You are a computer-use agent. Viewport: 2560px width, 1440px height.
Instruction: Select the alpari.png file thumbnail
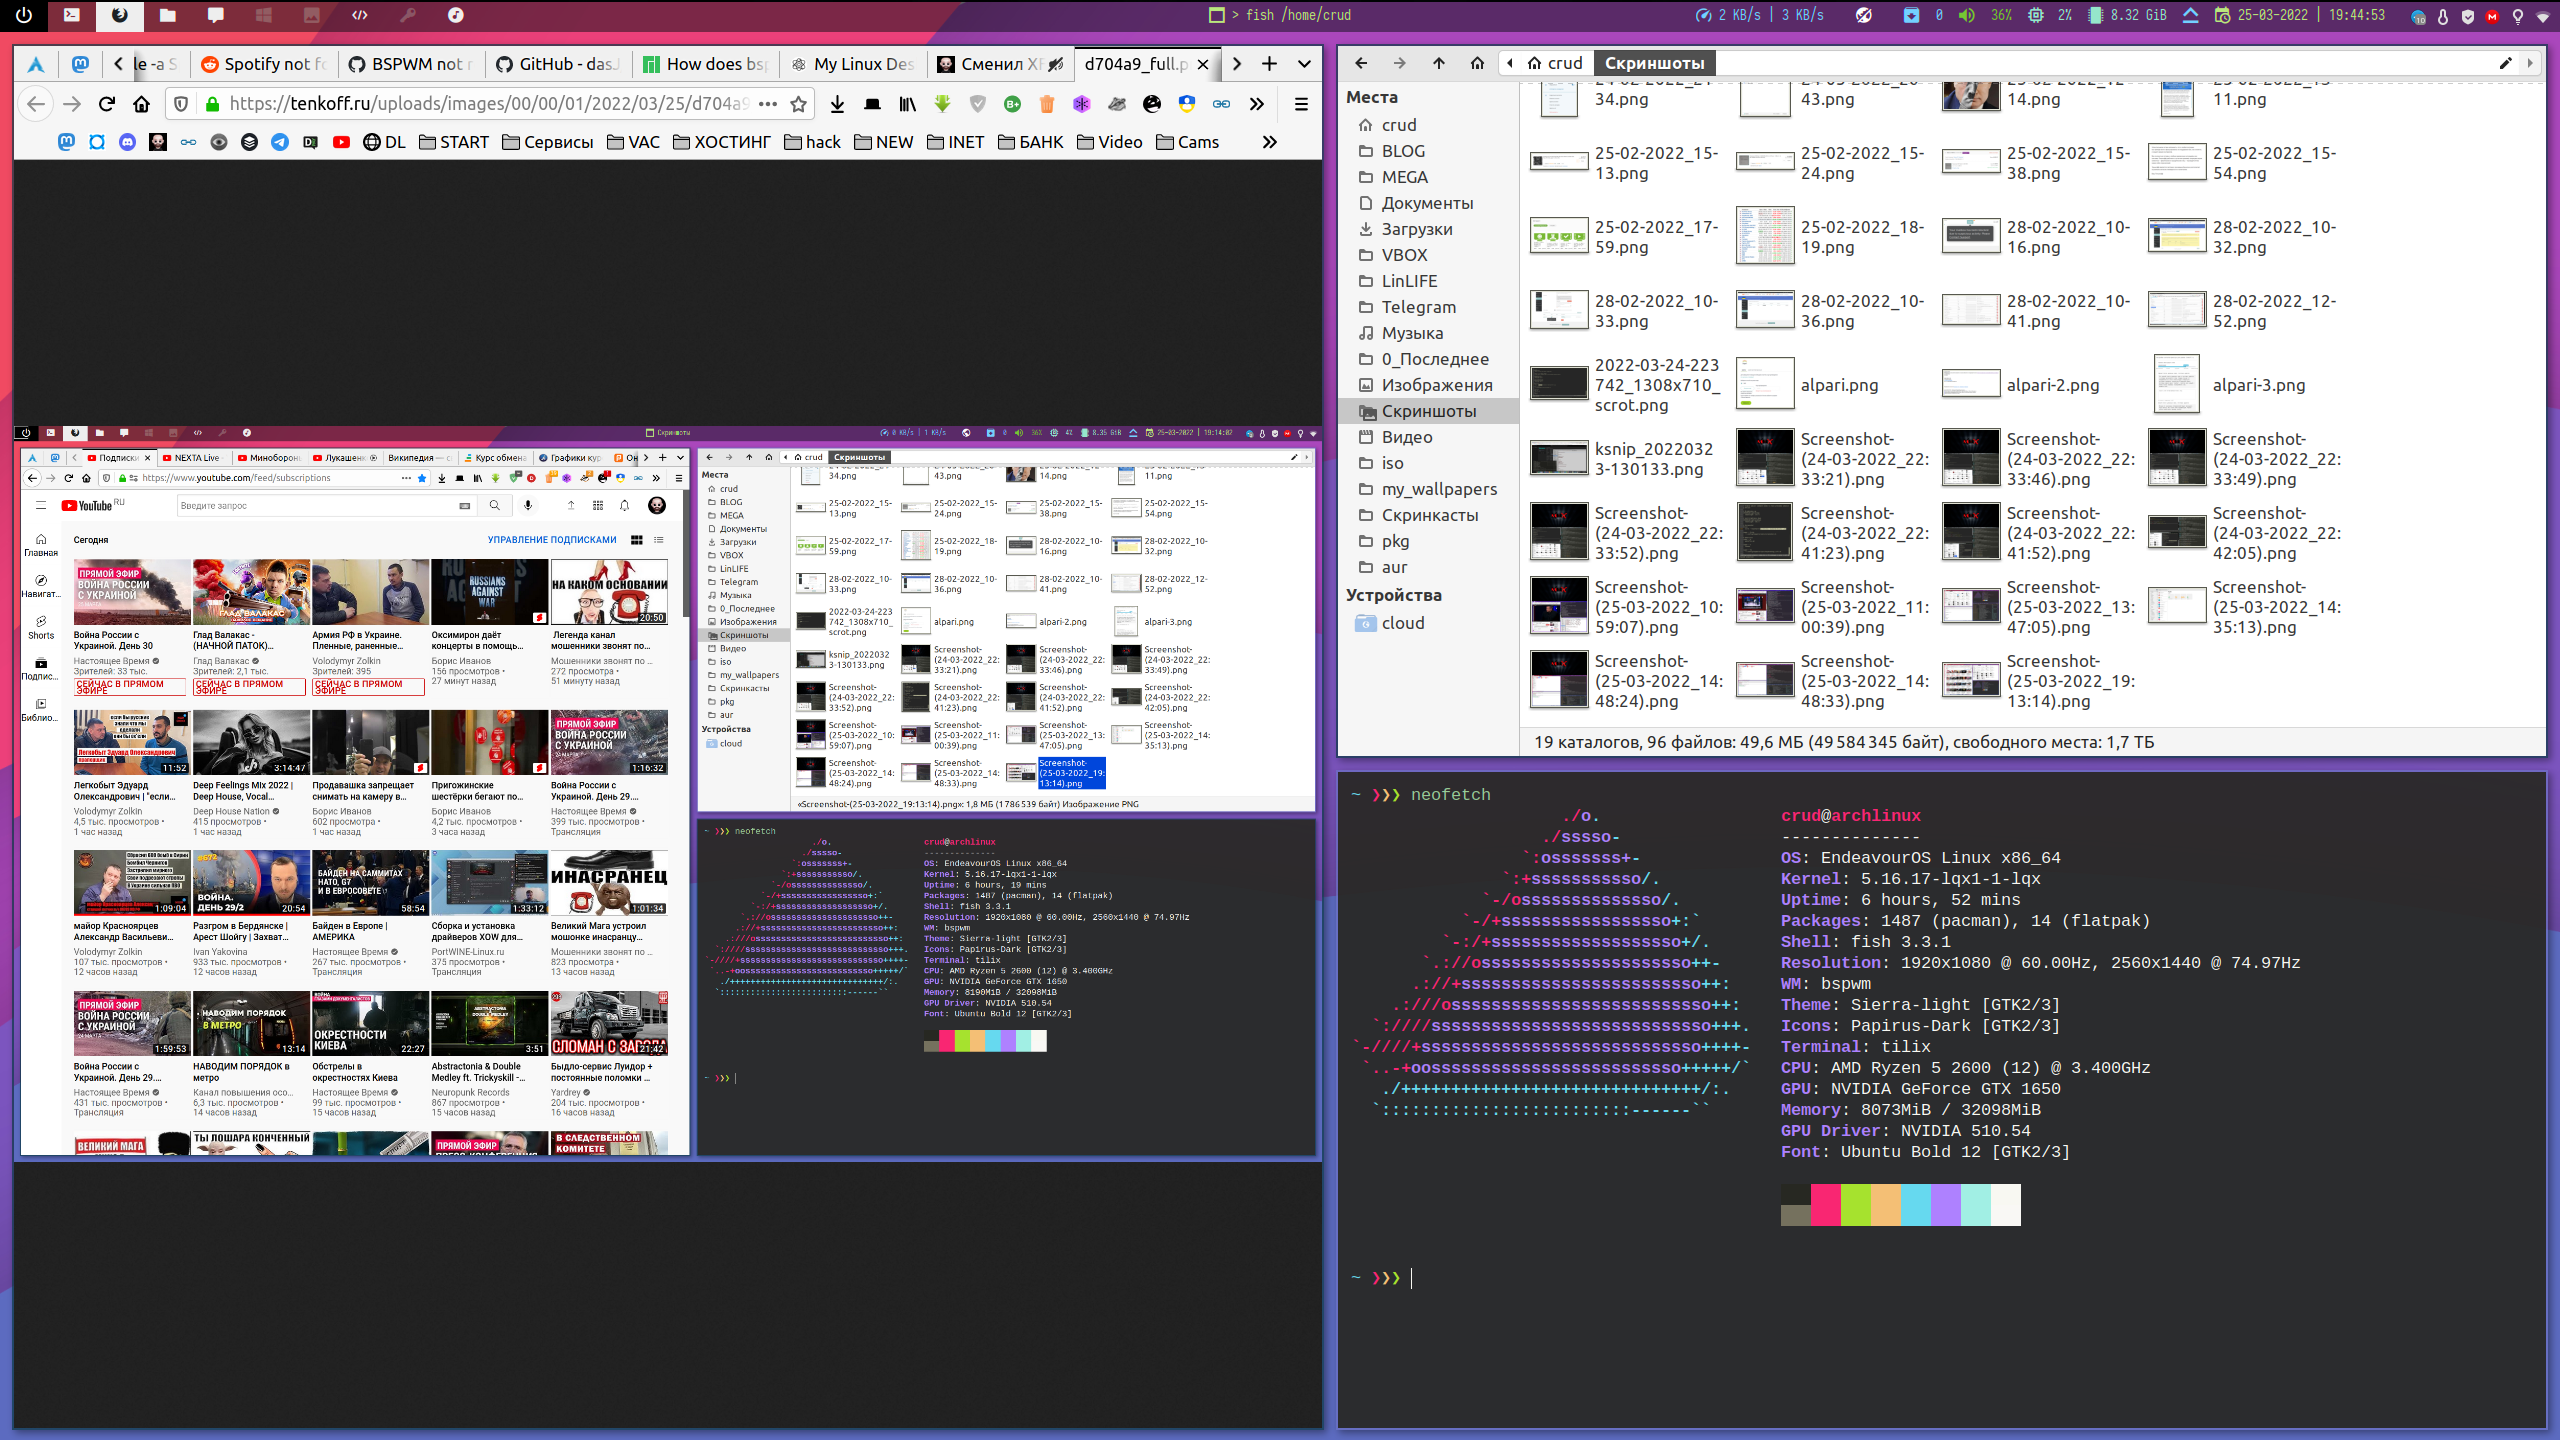1764,385
